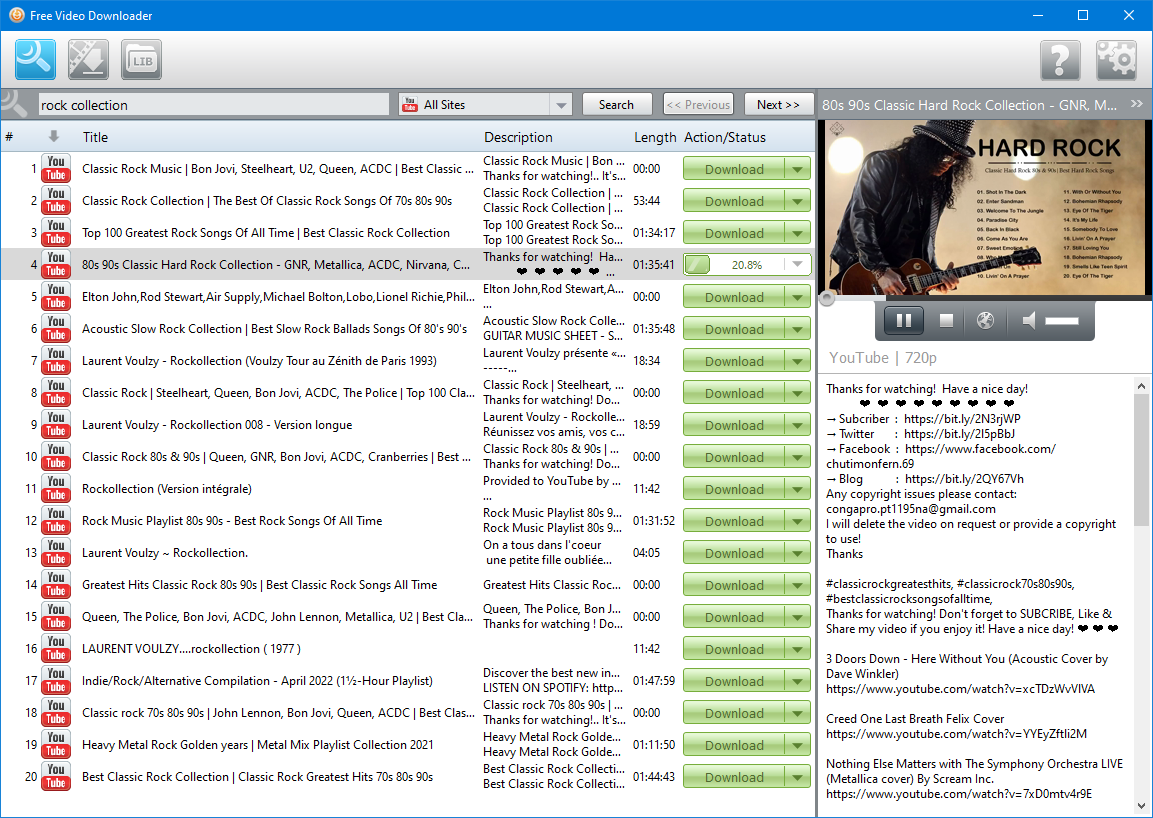Open the settings gears icon
The image size is (1153, 818).
(1116, 60)
